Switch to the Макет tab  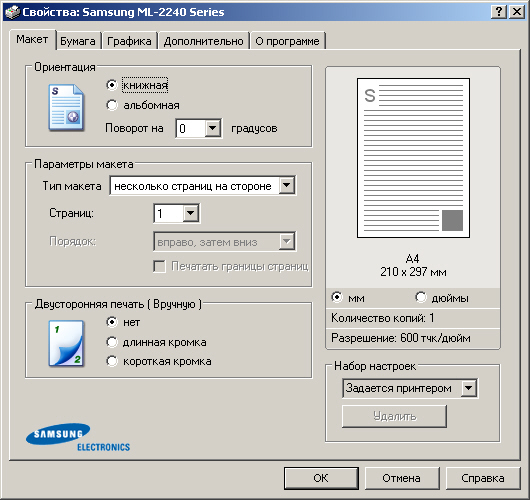[x=32, y=40]
